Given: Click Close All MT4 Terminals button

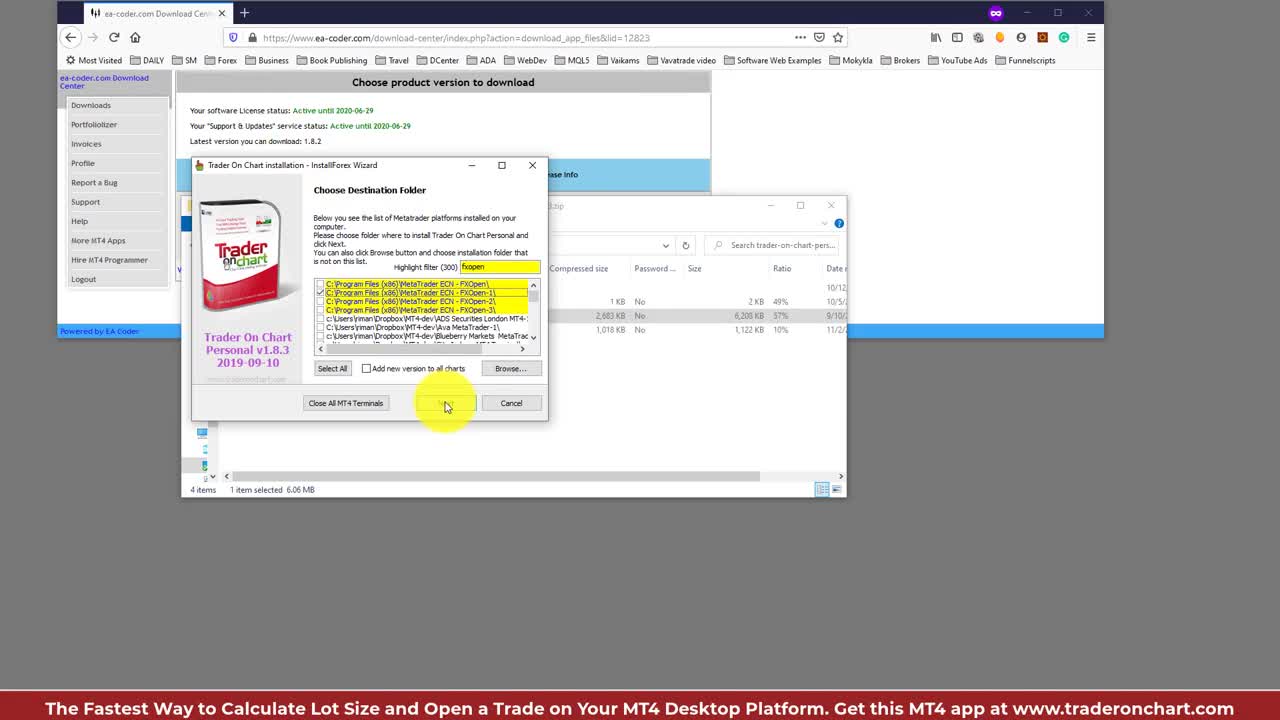Looking at the screenshot, I should click(x=346, y=403).
